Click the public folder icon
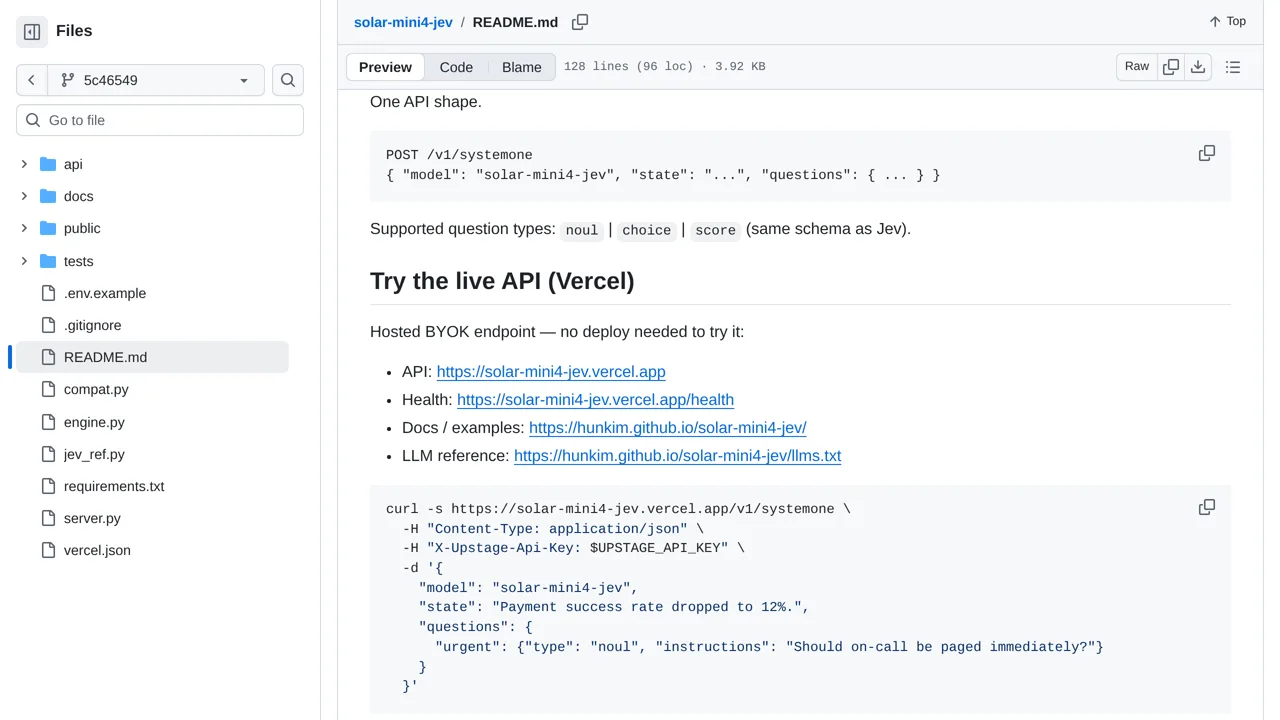The height and width of the screenshot is (720, 1280). 48,228
